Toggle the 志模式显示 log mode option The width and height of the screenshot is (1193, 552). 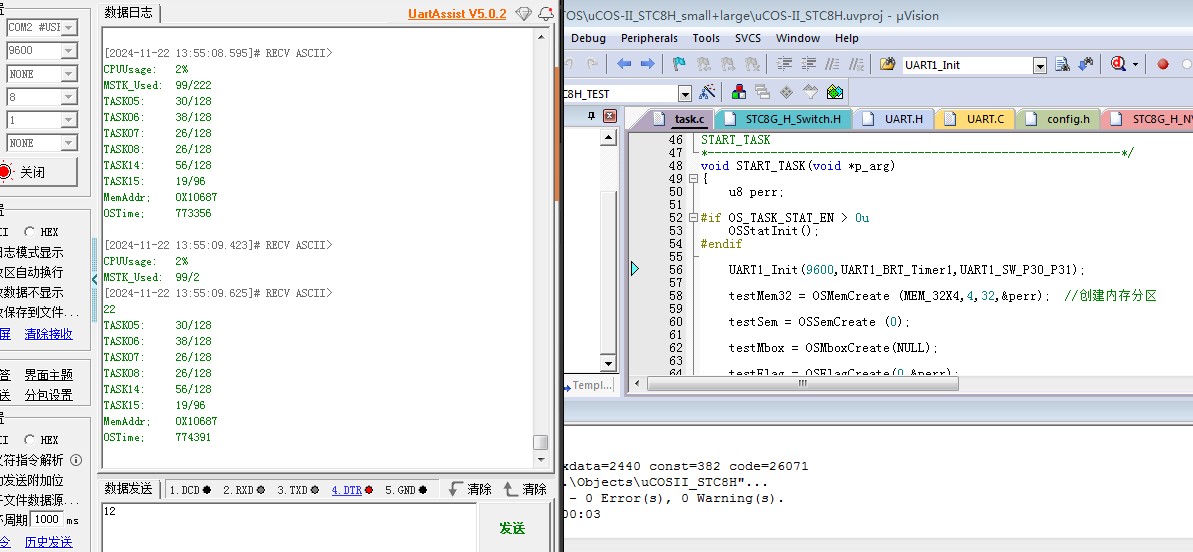(x=31, y=252)
